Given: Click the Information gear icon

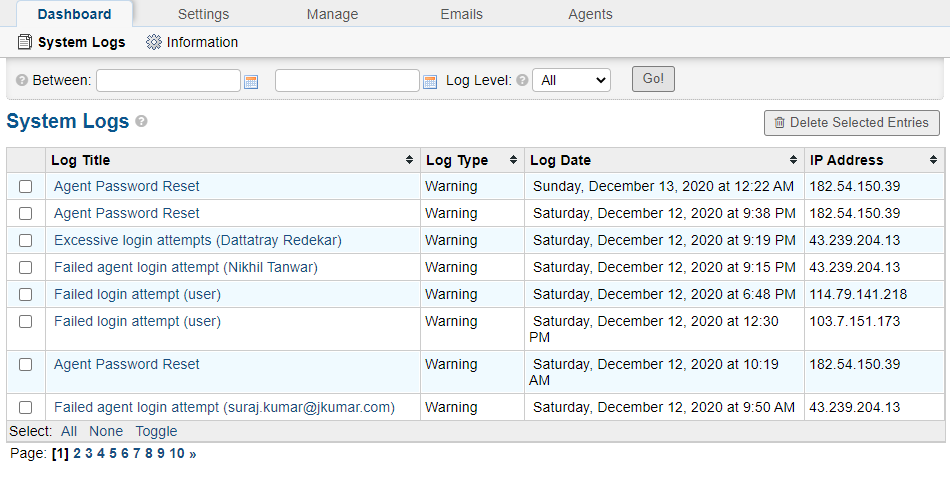Looking at the screenshot, I should click(x=154, y=42).
